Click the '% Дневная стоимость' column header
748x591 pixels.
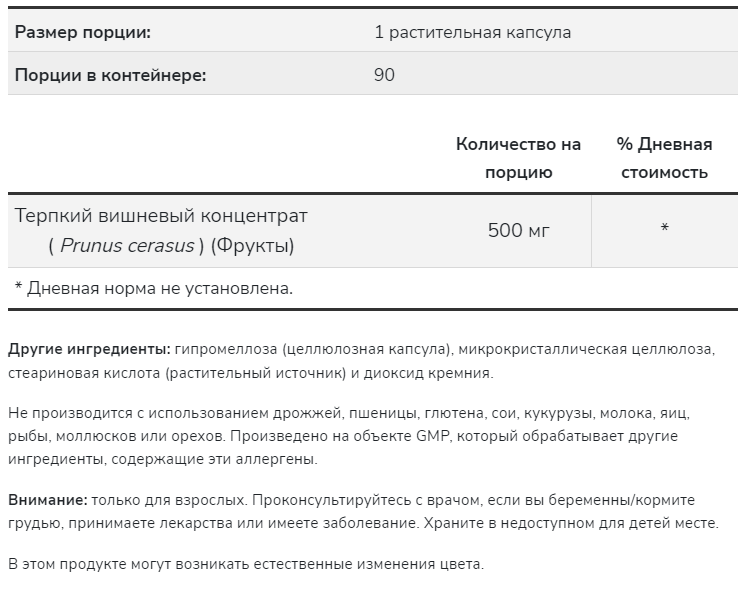(664, 158)
